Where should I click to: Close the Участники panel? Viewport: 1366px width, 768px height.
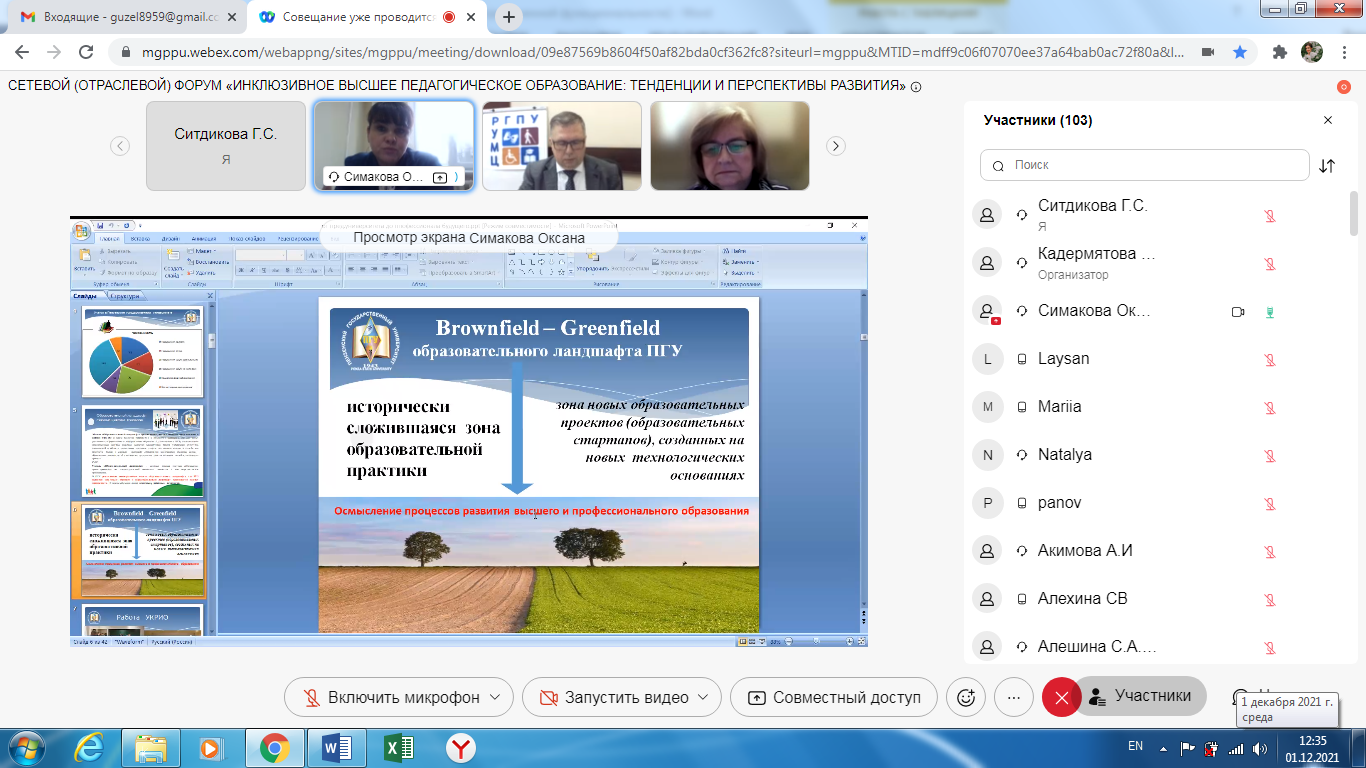[x=1328, y=120]
